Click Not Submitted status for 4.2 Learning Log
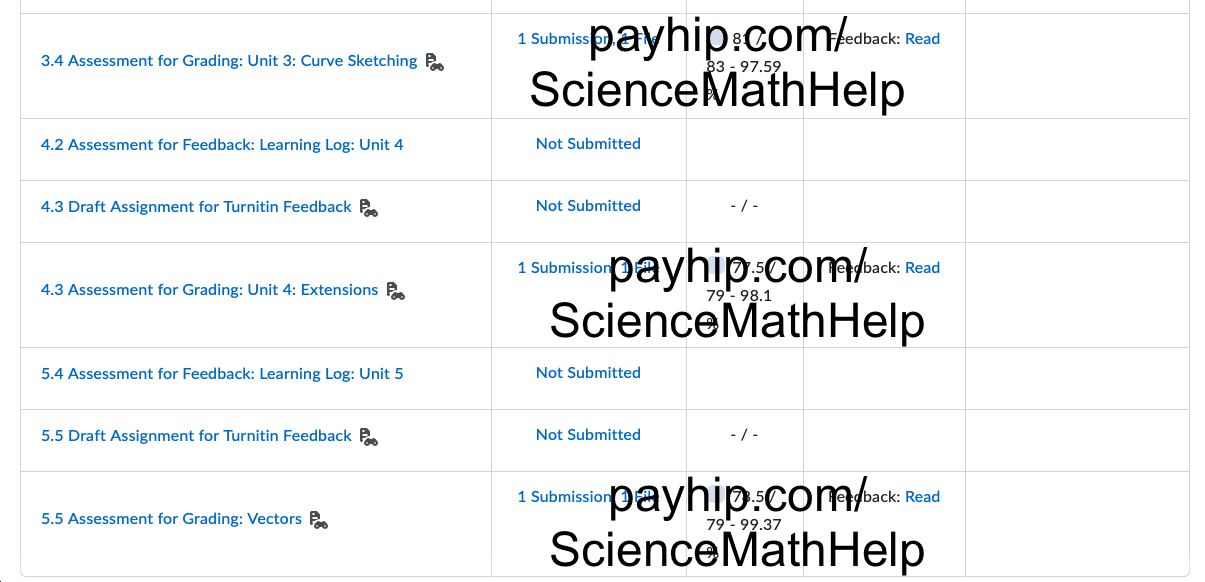This screenshot has width=1205, height=582. tap(588, 144)
